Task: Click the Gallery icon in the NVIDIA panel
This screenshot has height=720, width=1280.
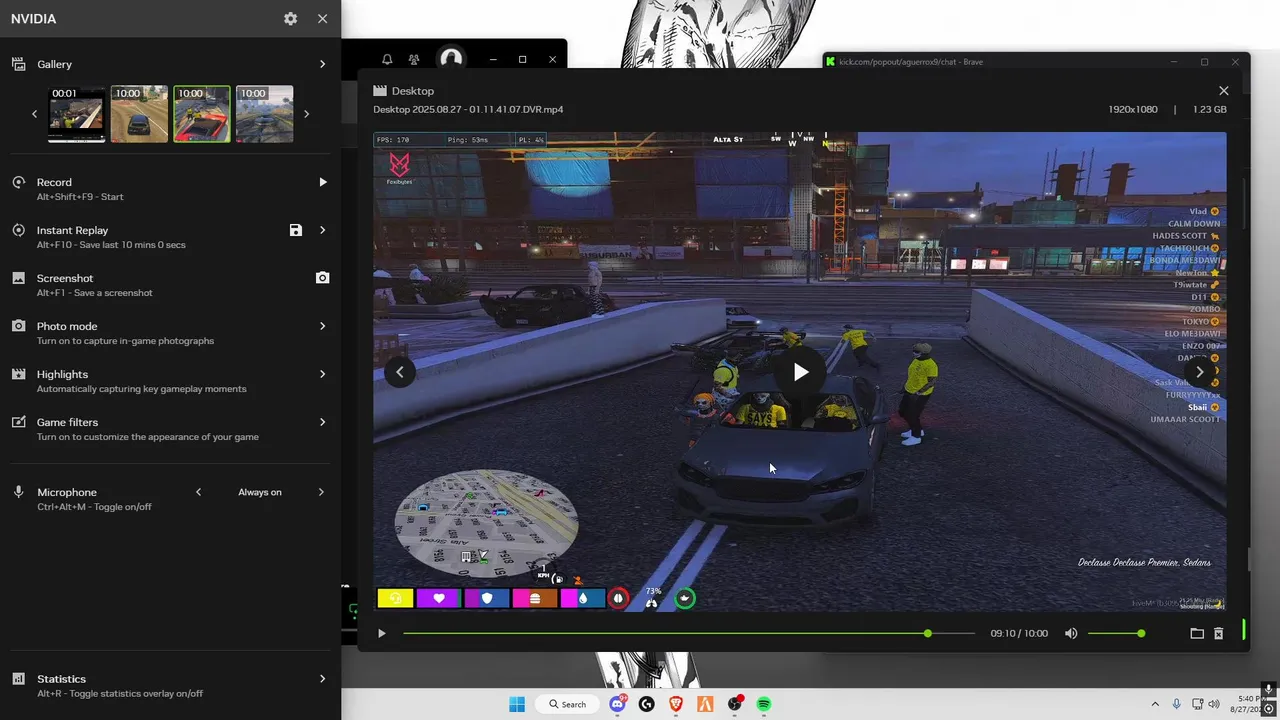Action: [x=18, y=64]
